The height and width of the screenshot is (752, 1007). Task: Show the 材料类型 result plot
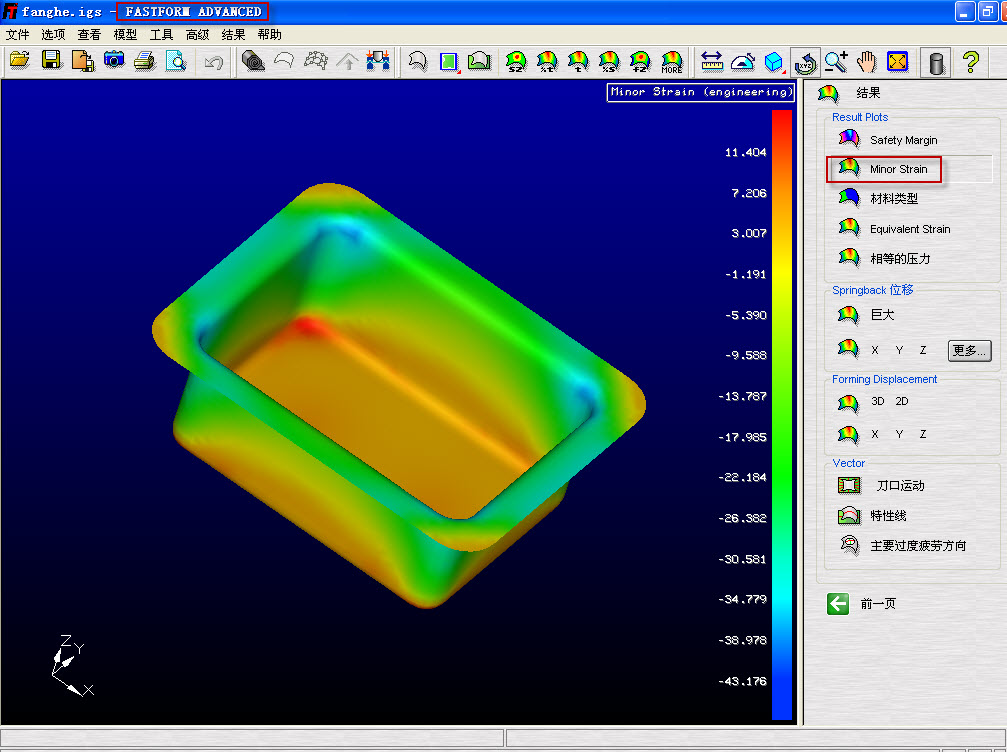point(879,198)
